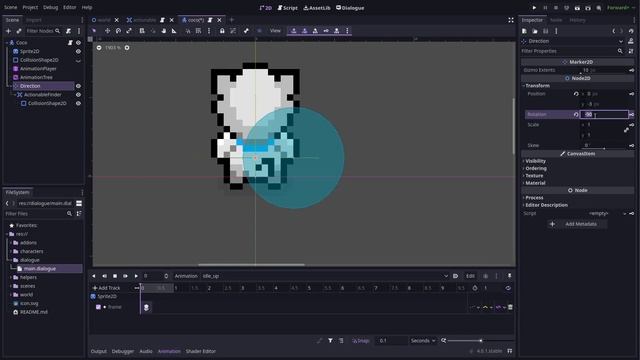640x360 pixels.
Task: Switch to the AssetLib workspace
Action: point(317,8)
